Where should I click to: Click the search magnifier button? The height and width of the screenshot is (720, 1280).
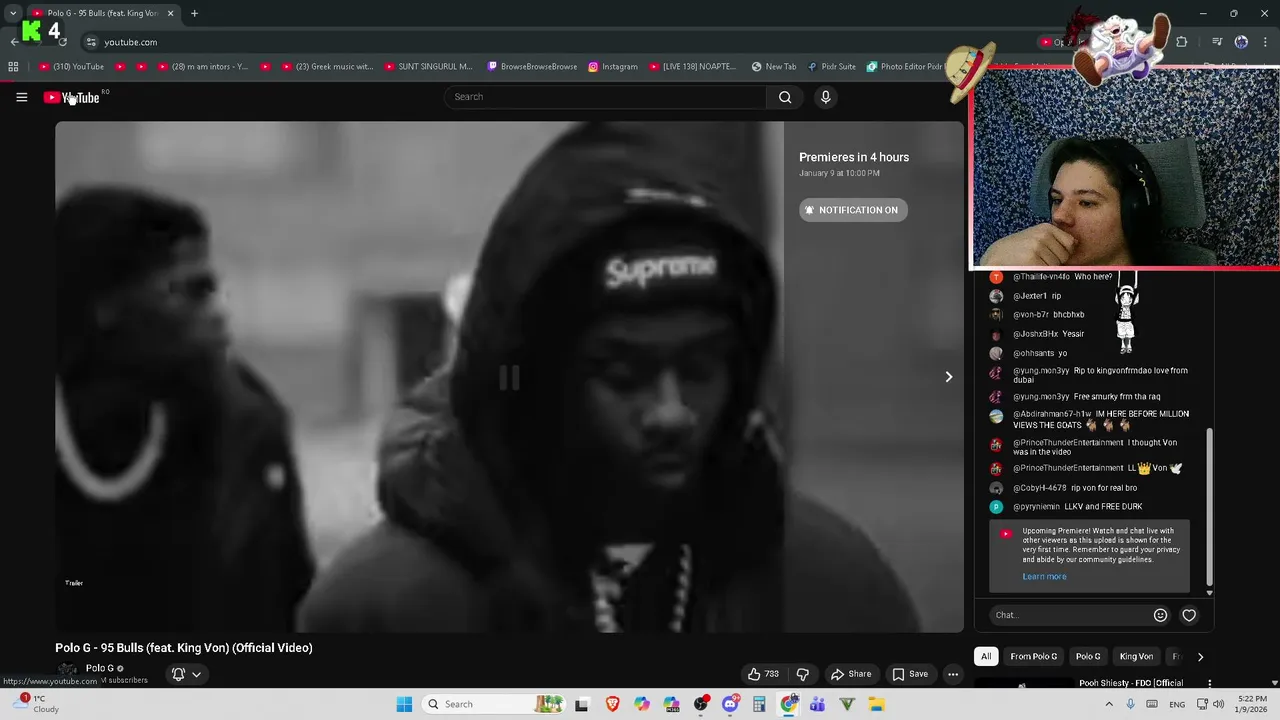[x=785, y=97]
